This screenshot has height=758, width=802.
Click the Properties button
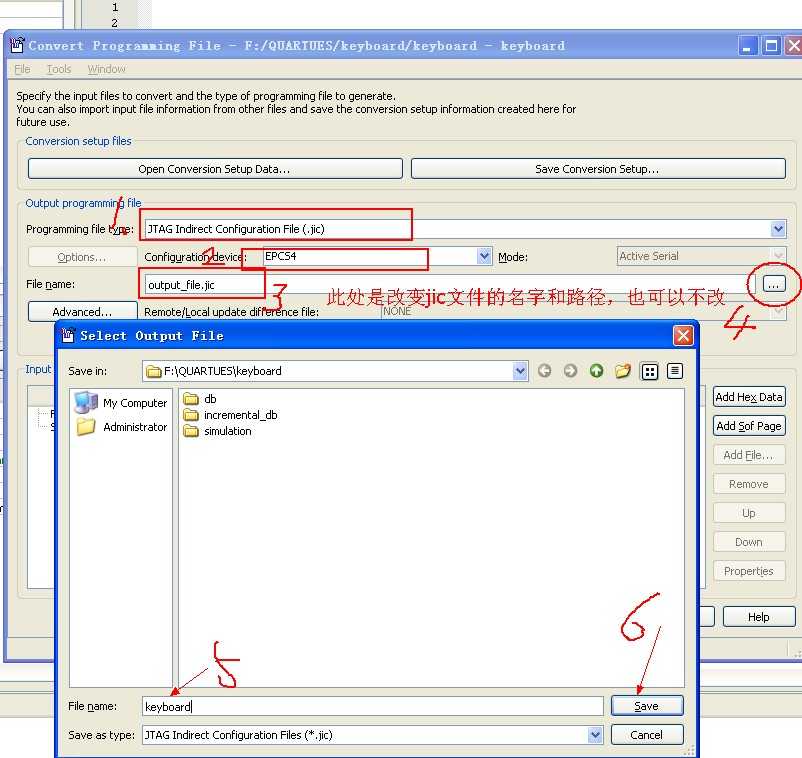tap(749, 571)
